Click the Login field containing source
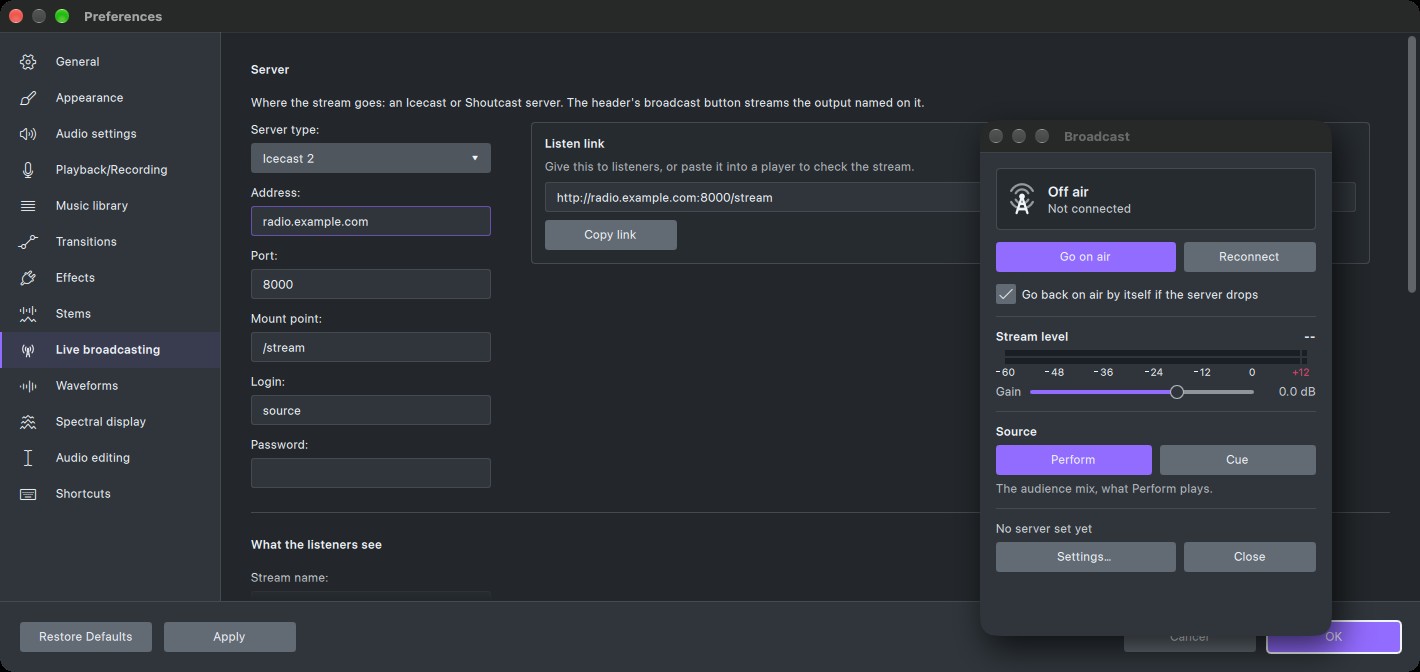 [371, 410]
